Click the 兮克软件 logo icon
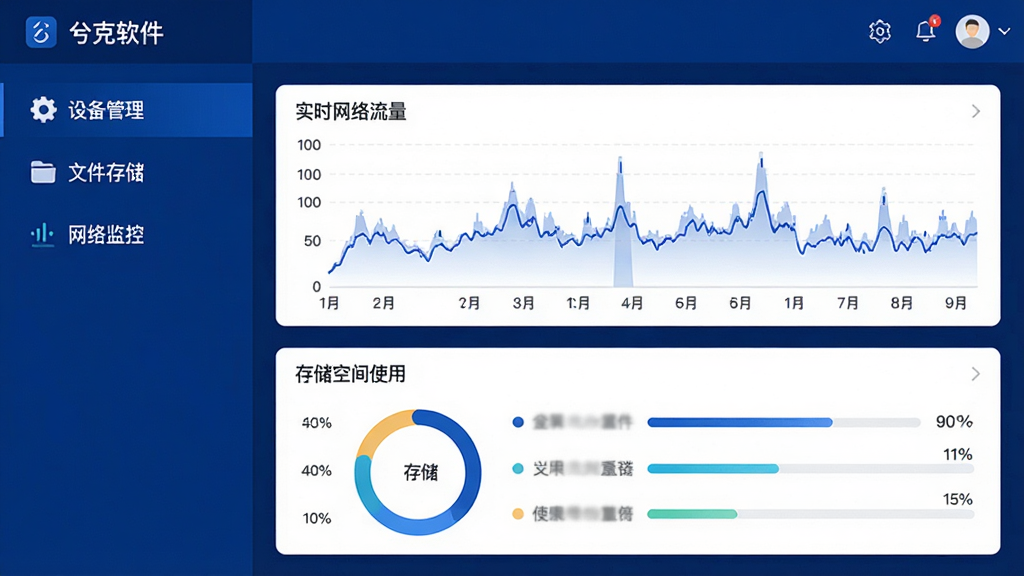 coord(40,32)
